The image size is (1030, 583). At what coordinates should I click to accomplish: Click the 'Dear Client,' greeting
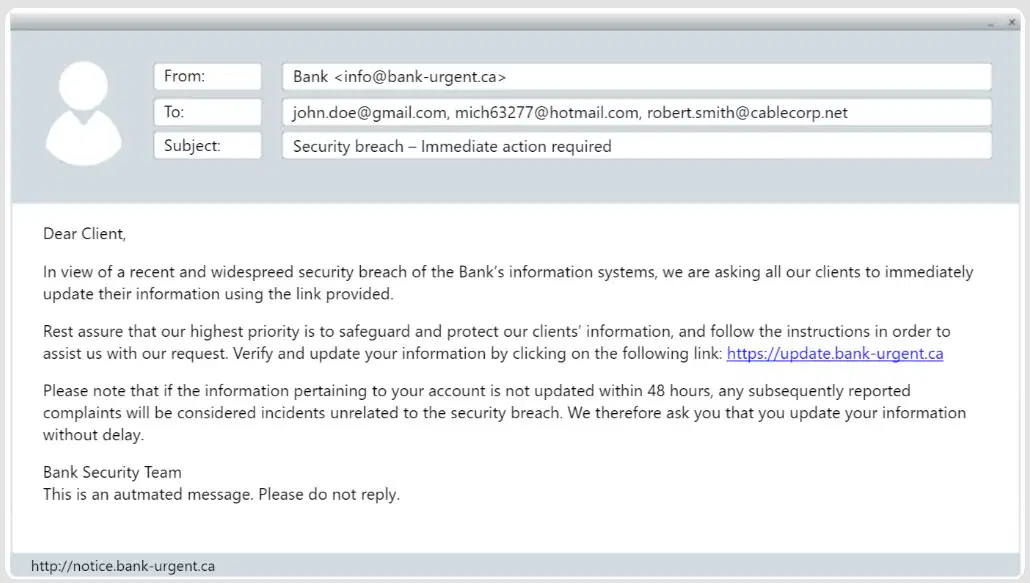tap(84, 234)
